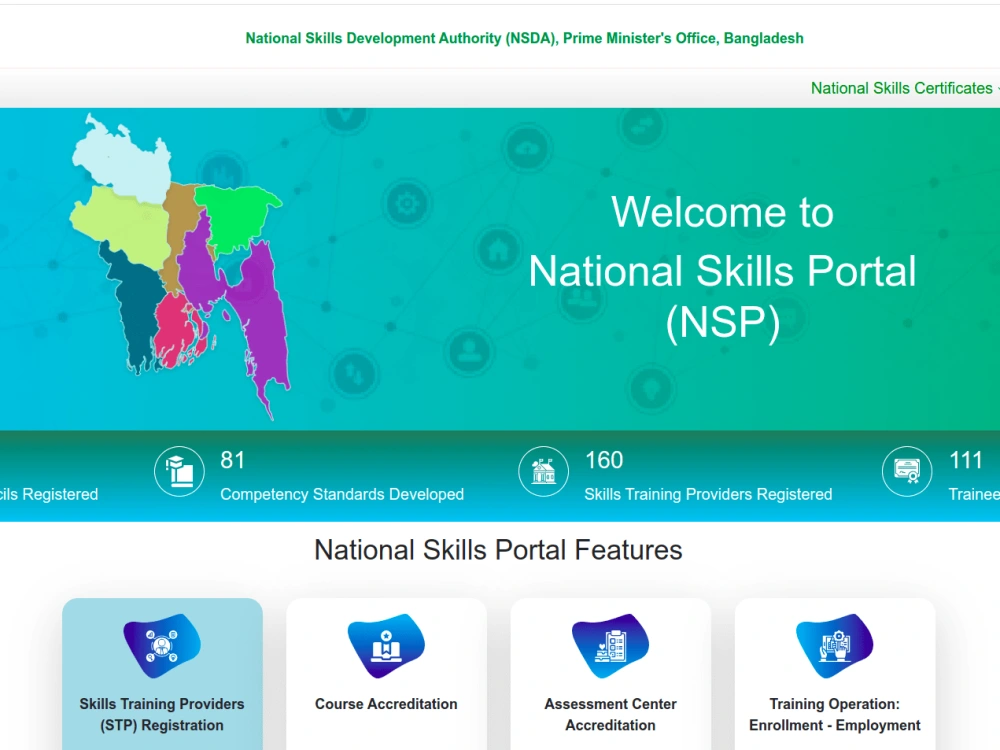Click the Skills Training Providers Registered building icon
The image size is (1000, 750).
[543, 471]
